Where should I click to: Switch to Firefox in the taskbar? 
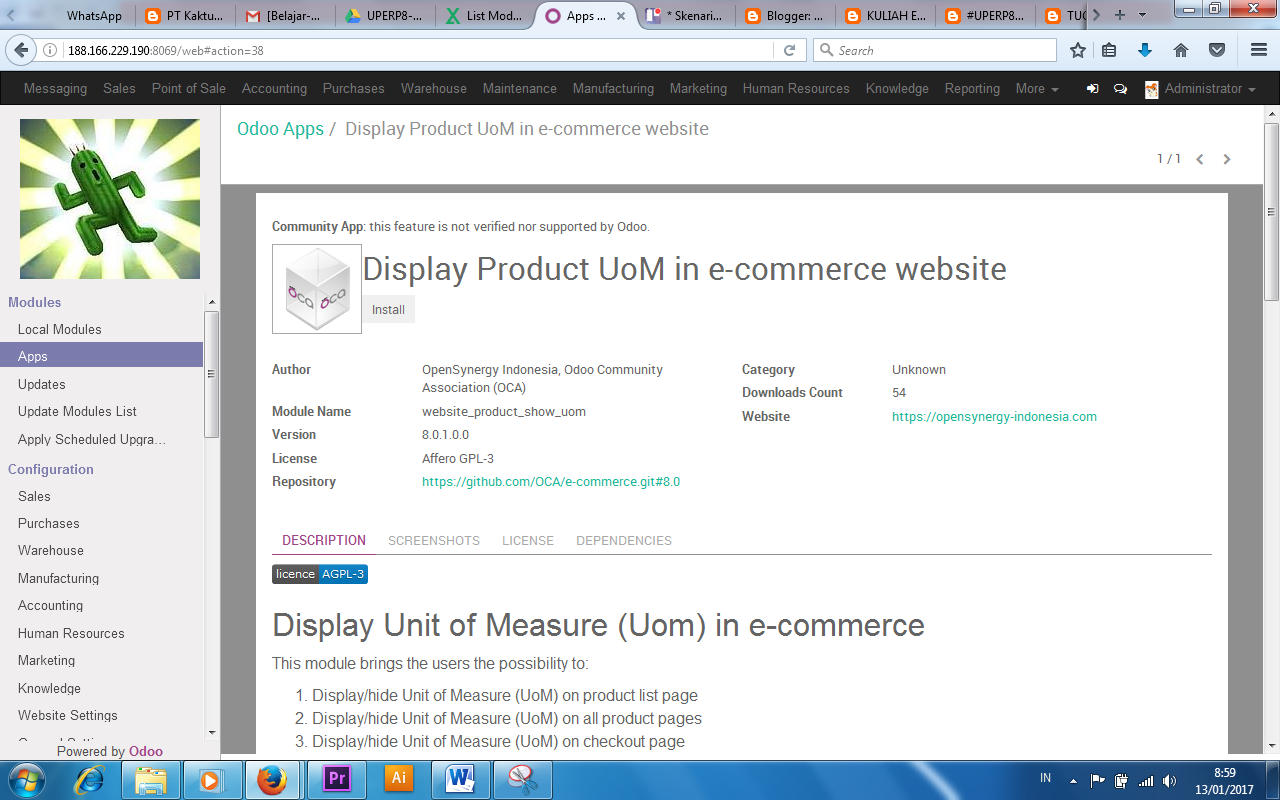[x=272, y=779]
